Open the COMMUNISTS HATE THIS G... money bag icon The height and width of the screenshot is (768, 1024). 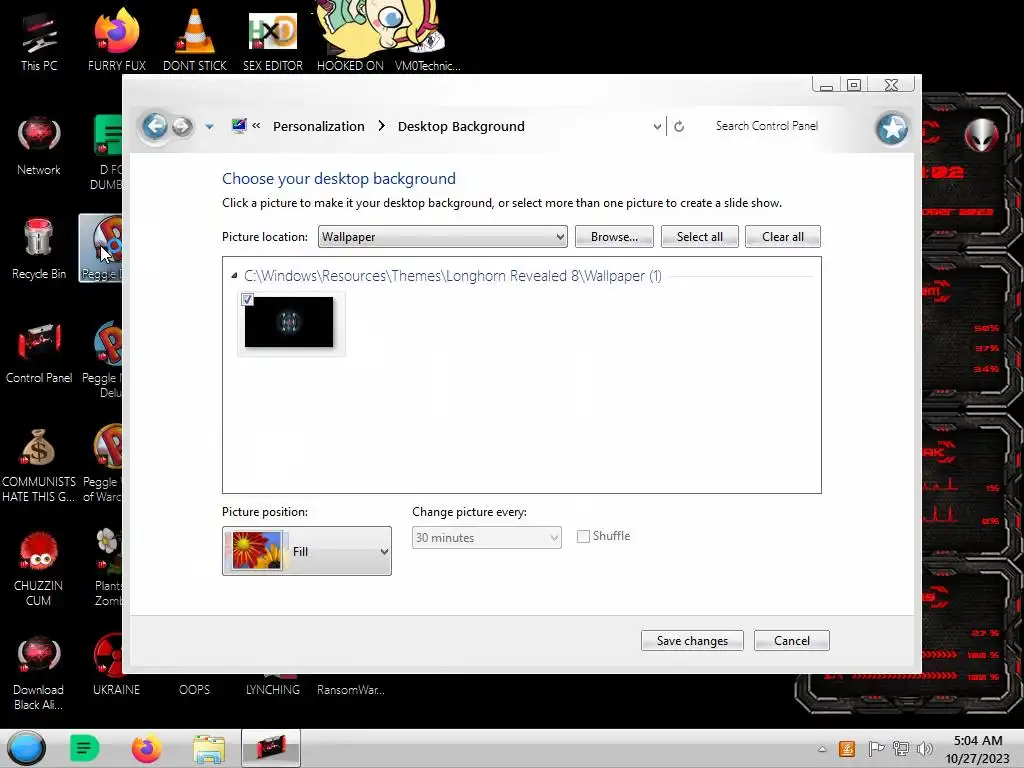tap(39, 465)
